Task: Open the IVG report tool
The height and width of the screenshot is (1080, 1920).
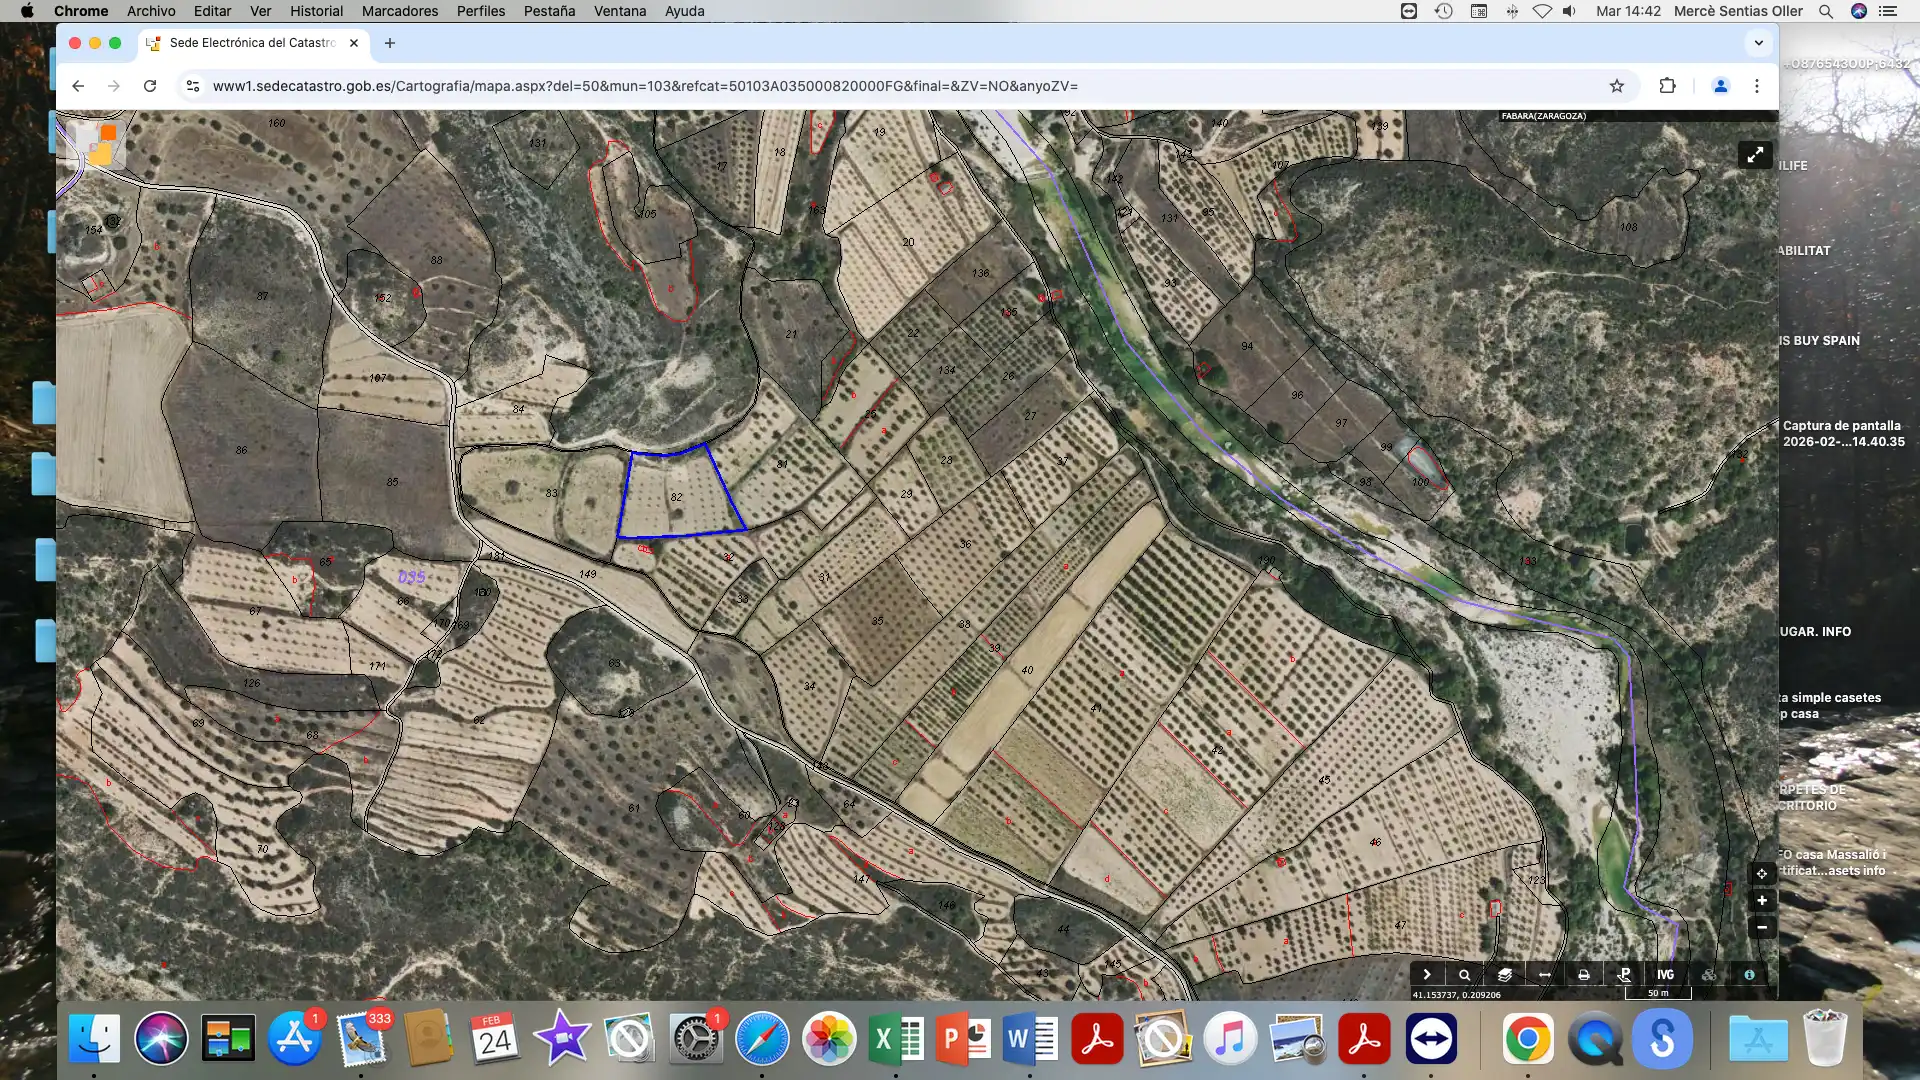Action: 1665,974
